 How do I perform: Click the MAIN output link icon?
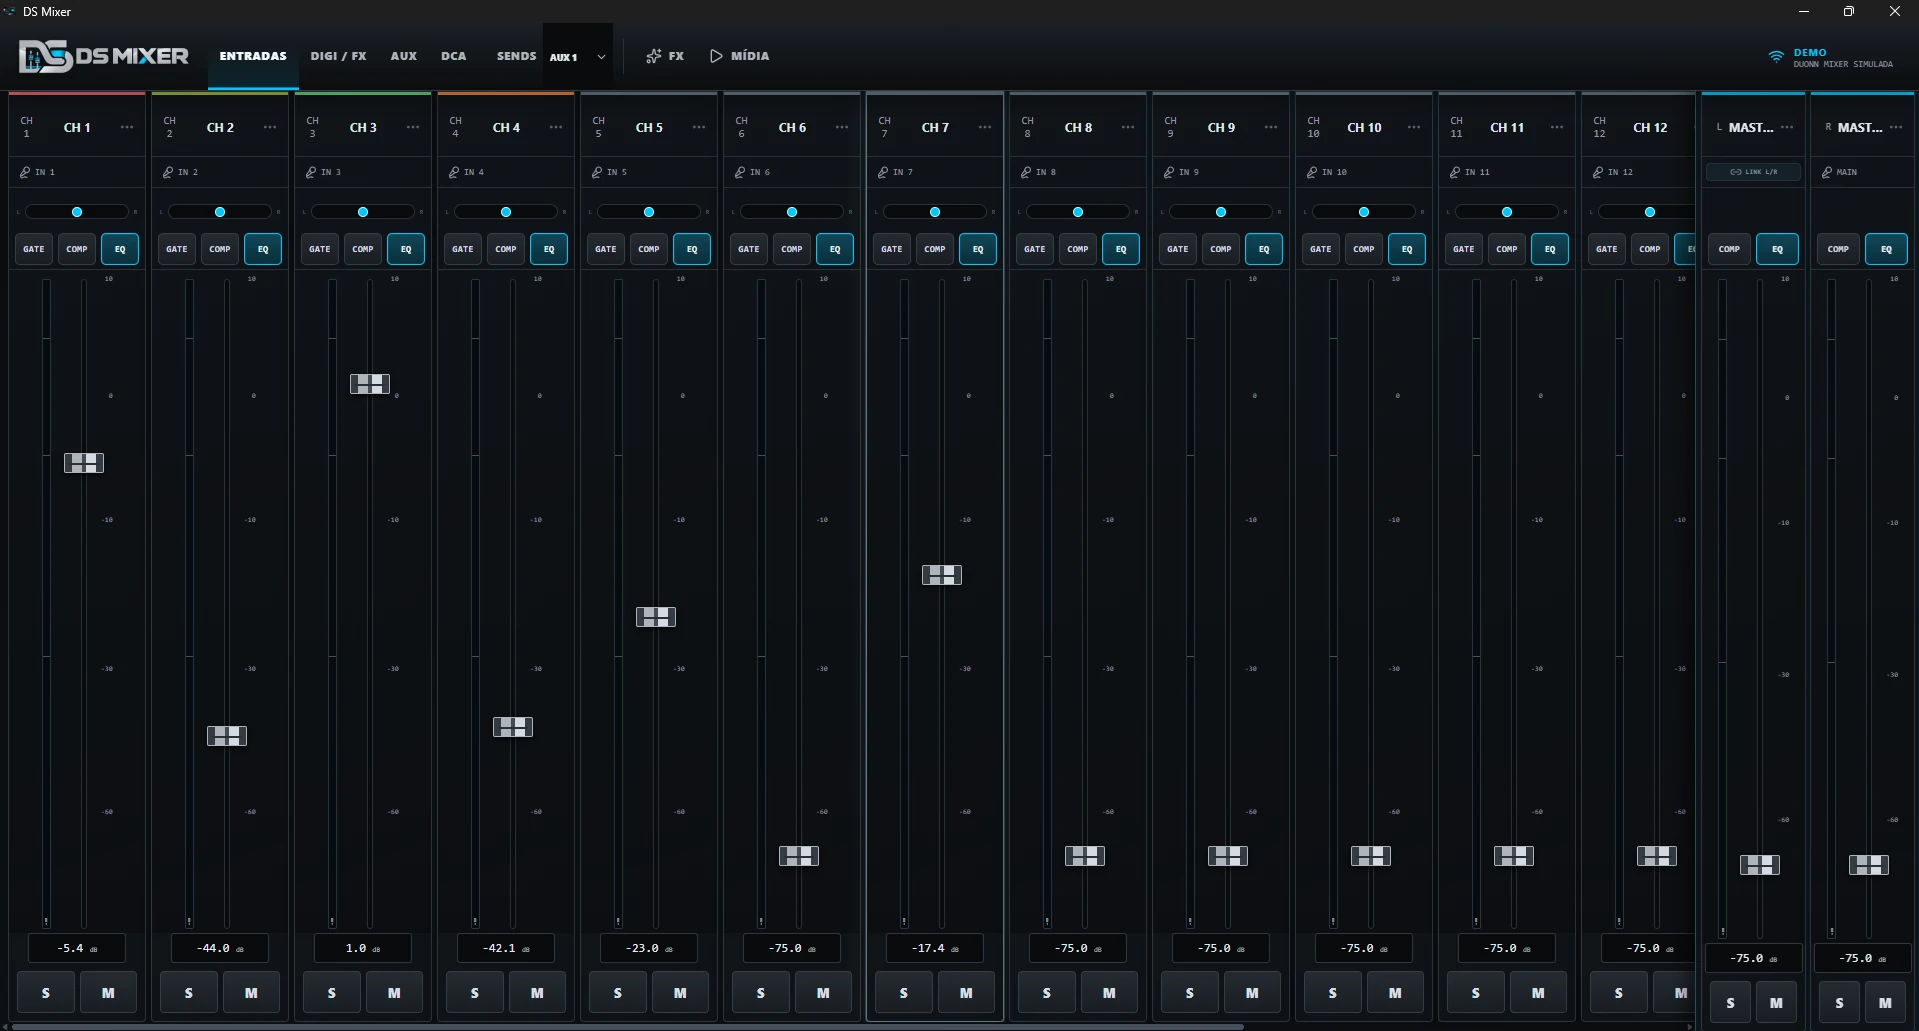point(1827,172)
